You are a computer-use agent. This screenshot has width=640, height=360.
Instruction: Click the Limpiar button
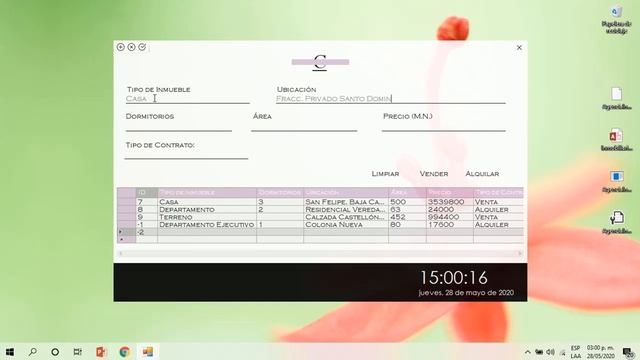tap(385, 173)
